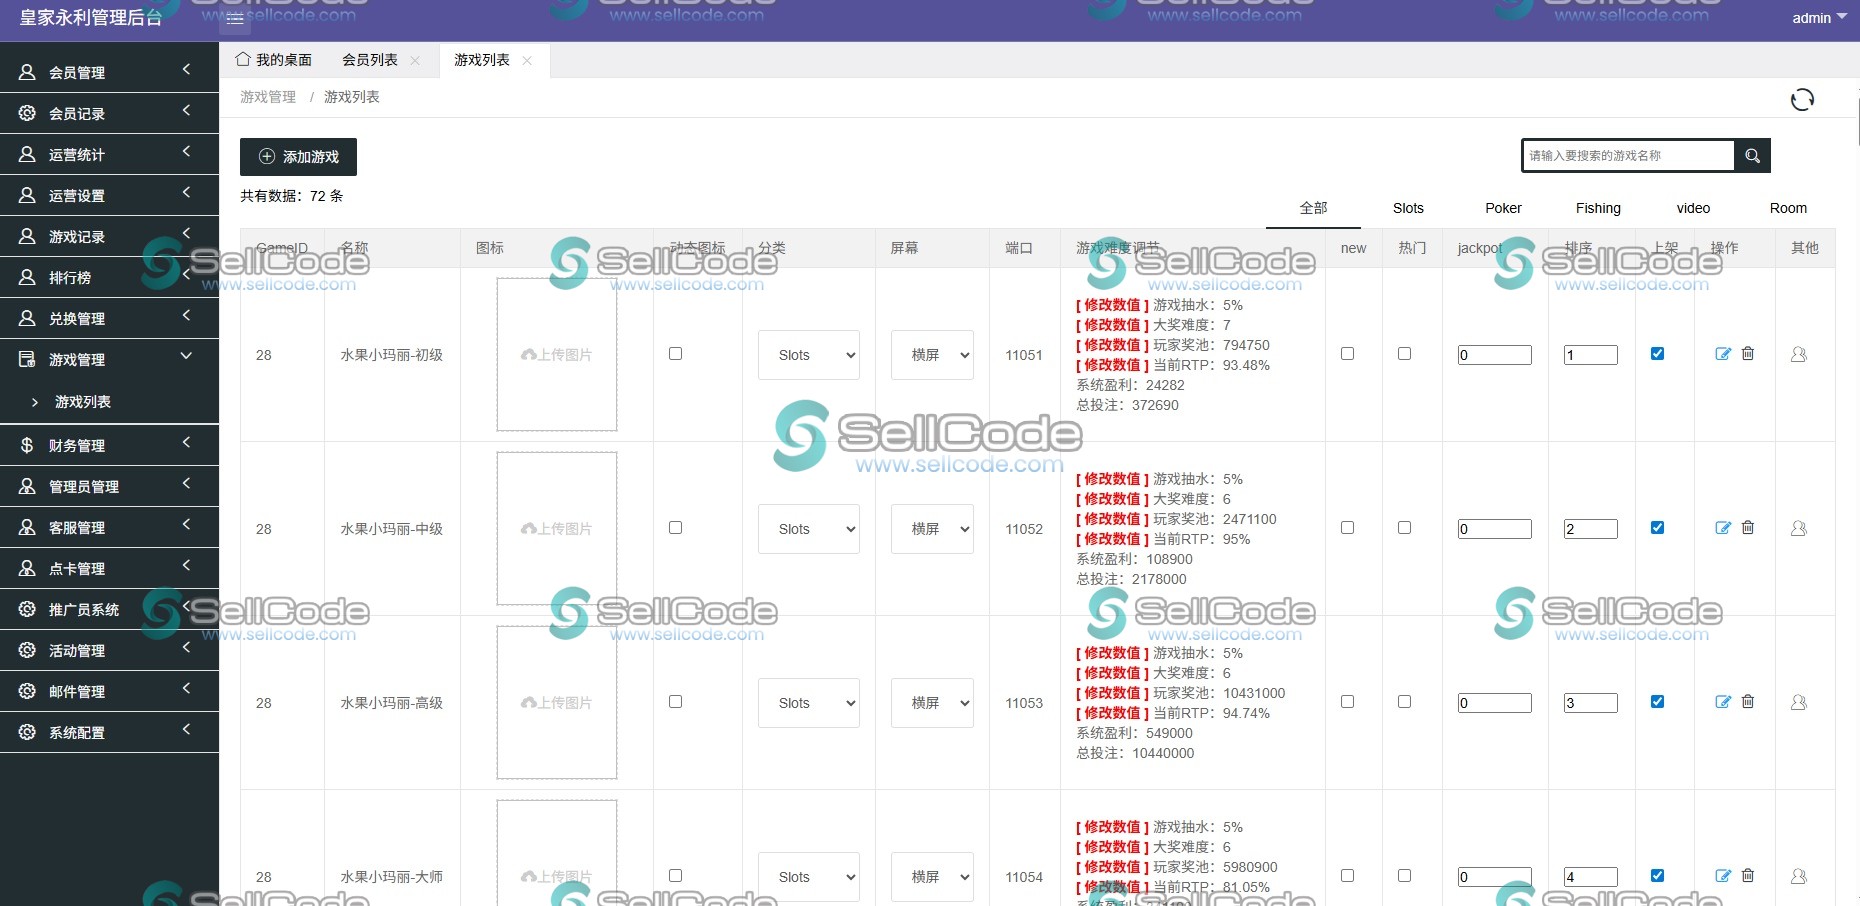The image size is (1860, 906).
Task: Open the edit icon for 水果小玛丽-初级
Action: point(1723,354)
